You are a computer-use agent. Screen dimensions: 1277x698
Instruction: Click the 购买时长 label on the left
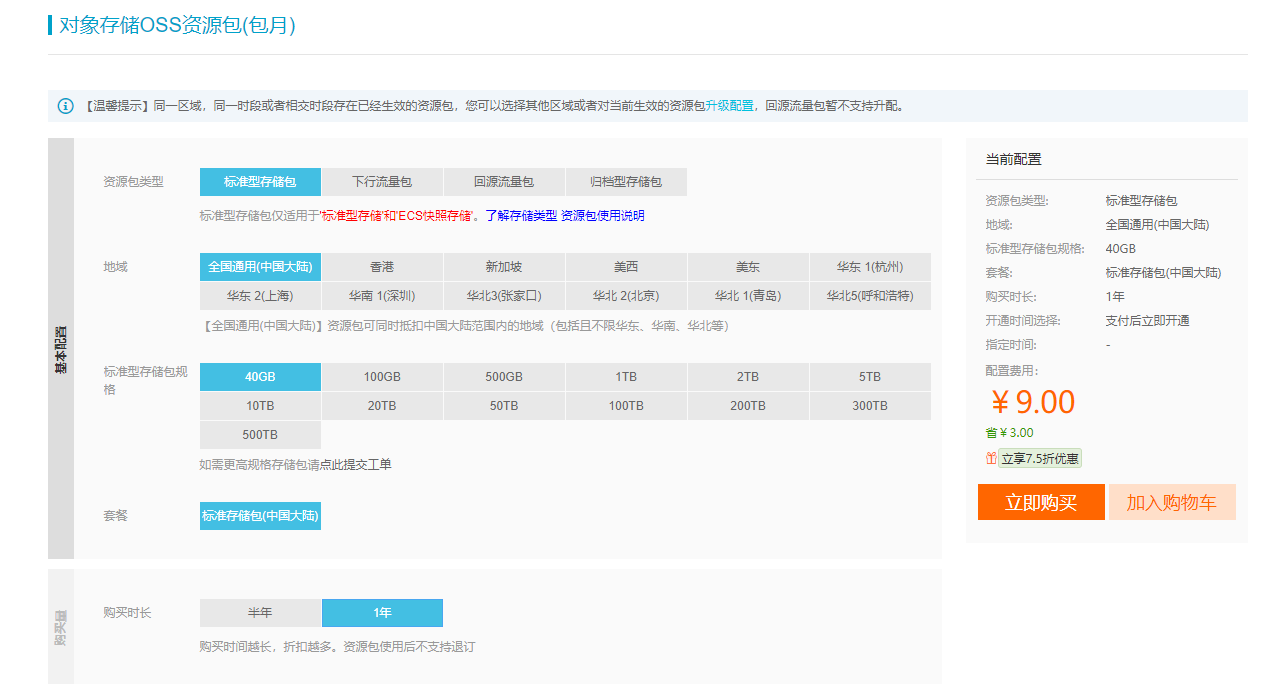coord(127,612)
